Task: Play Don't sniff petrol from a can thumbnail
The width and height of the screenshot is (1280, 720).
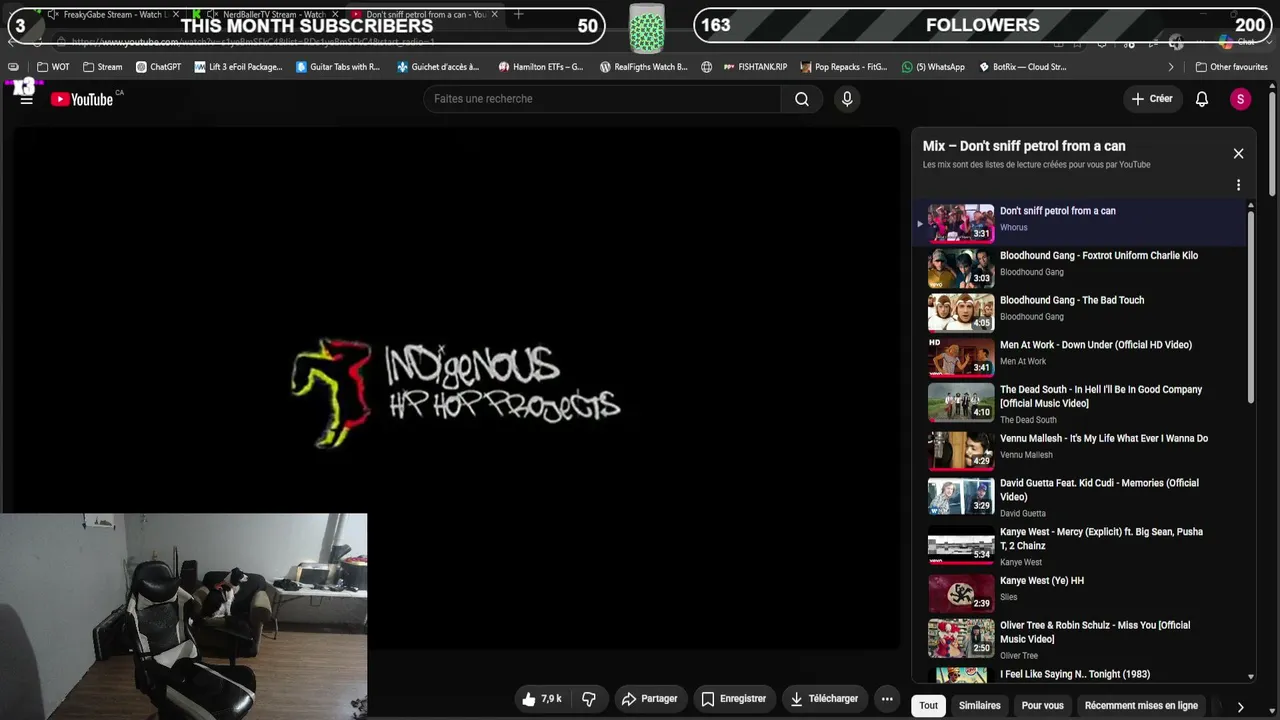Action: pos(961,223)
